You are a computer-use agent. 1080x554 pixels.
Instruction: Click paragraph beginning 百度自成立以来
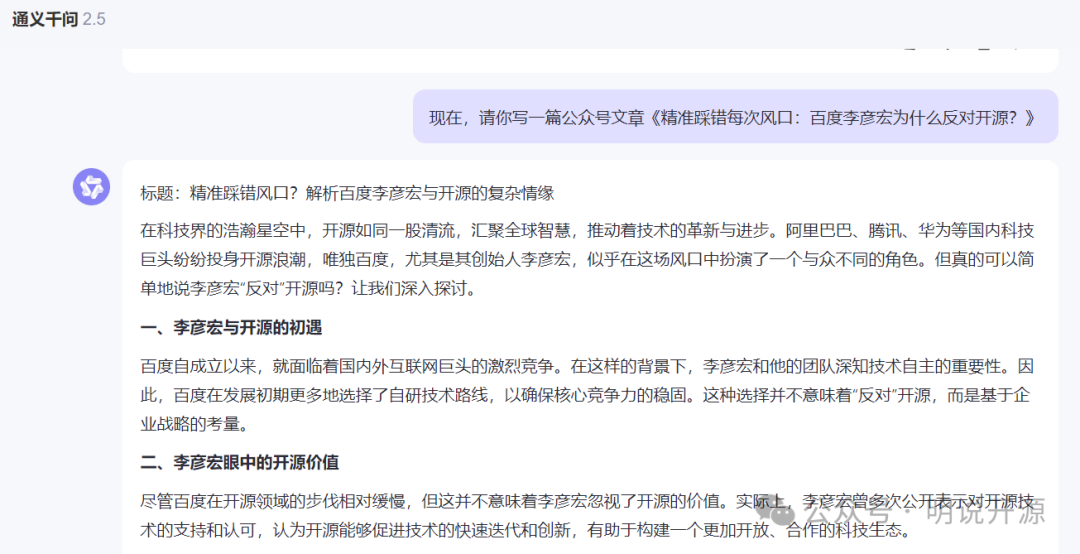[588, 395]
